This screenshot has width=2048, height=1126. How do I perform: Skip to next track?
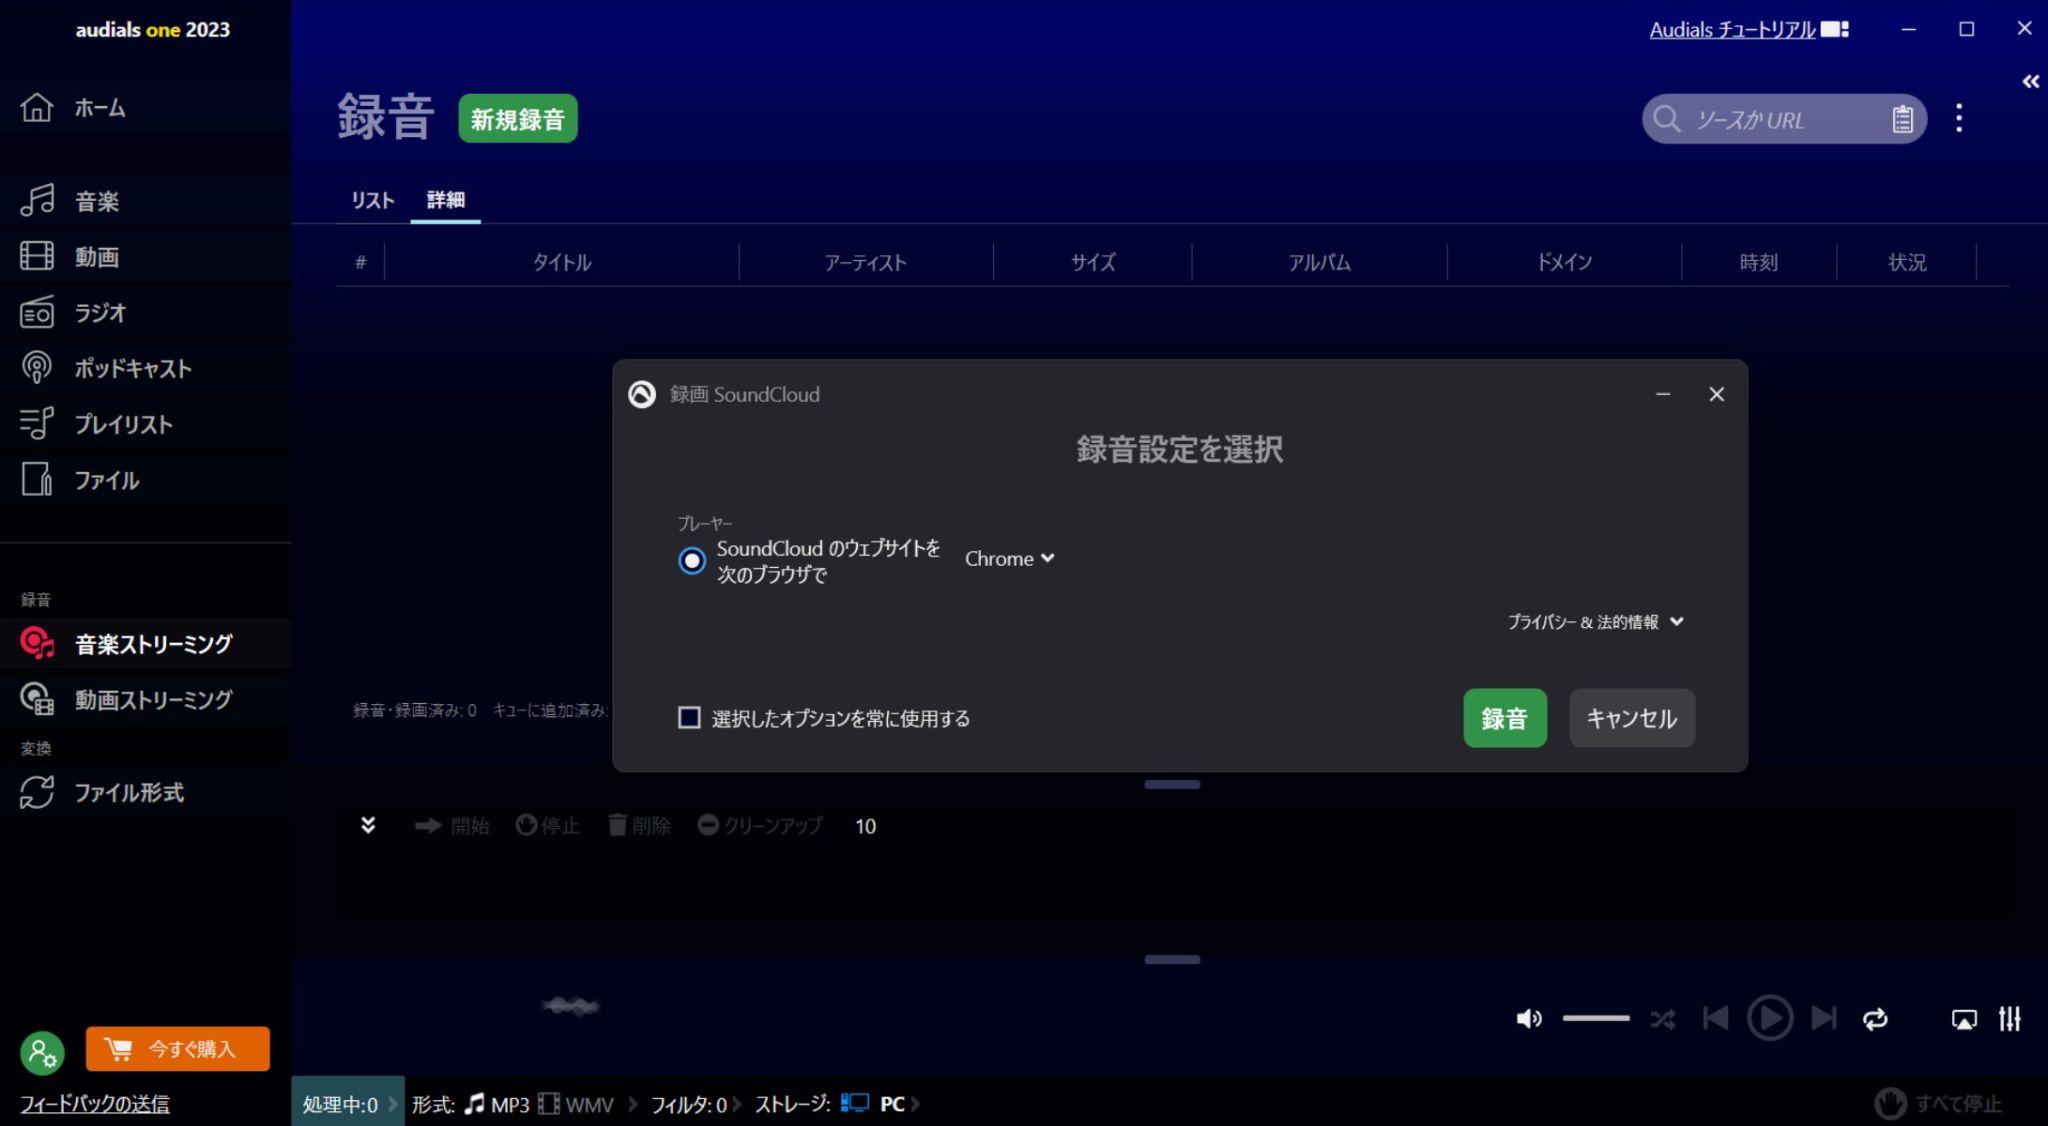coord(1824,1019)
